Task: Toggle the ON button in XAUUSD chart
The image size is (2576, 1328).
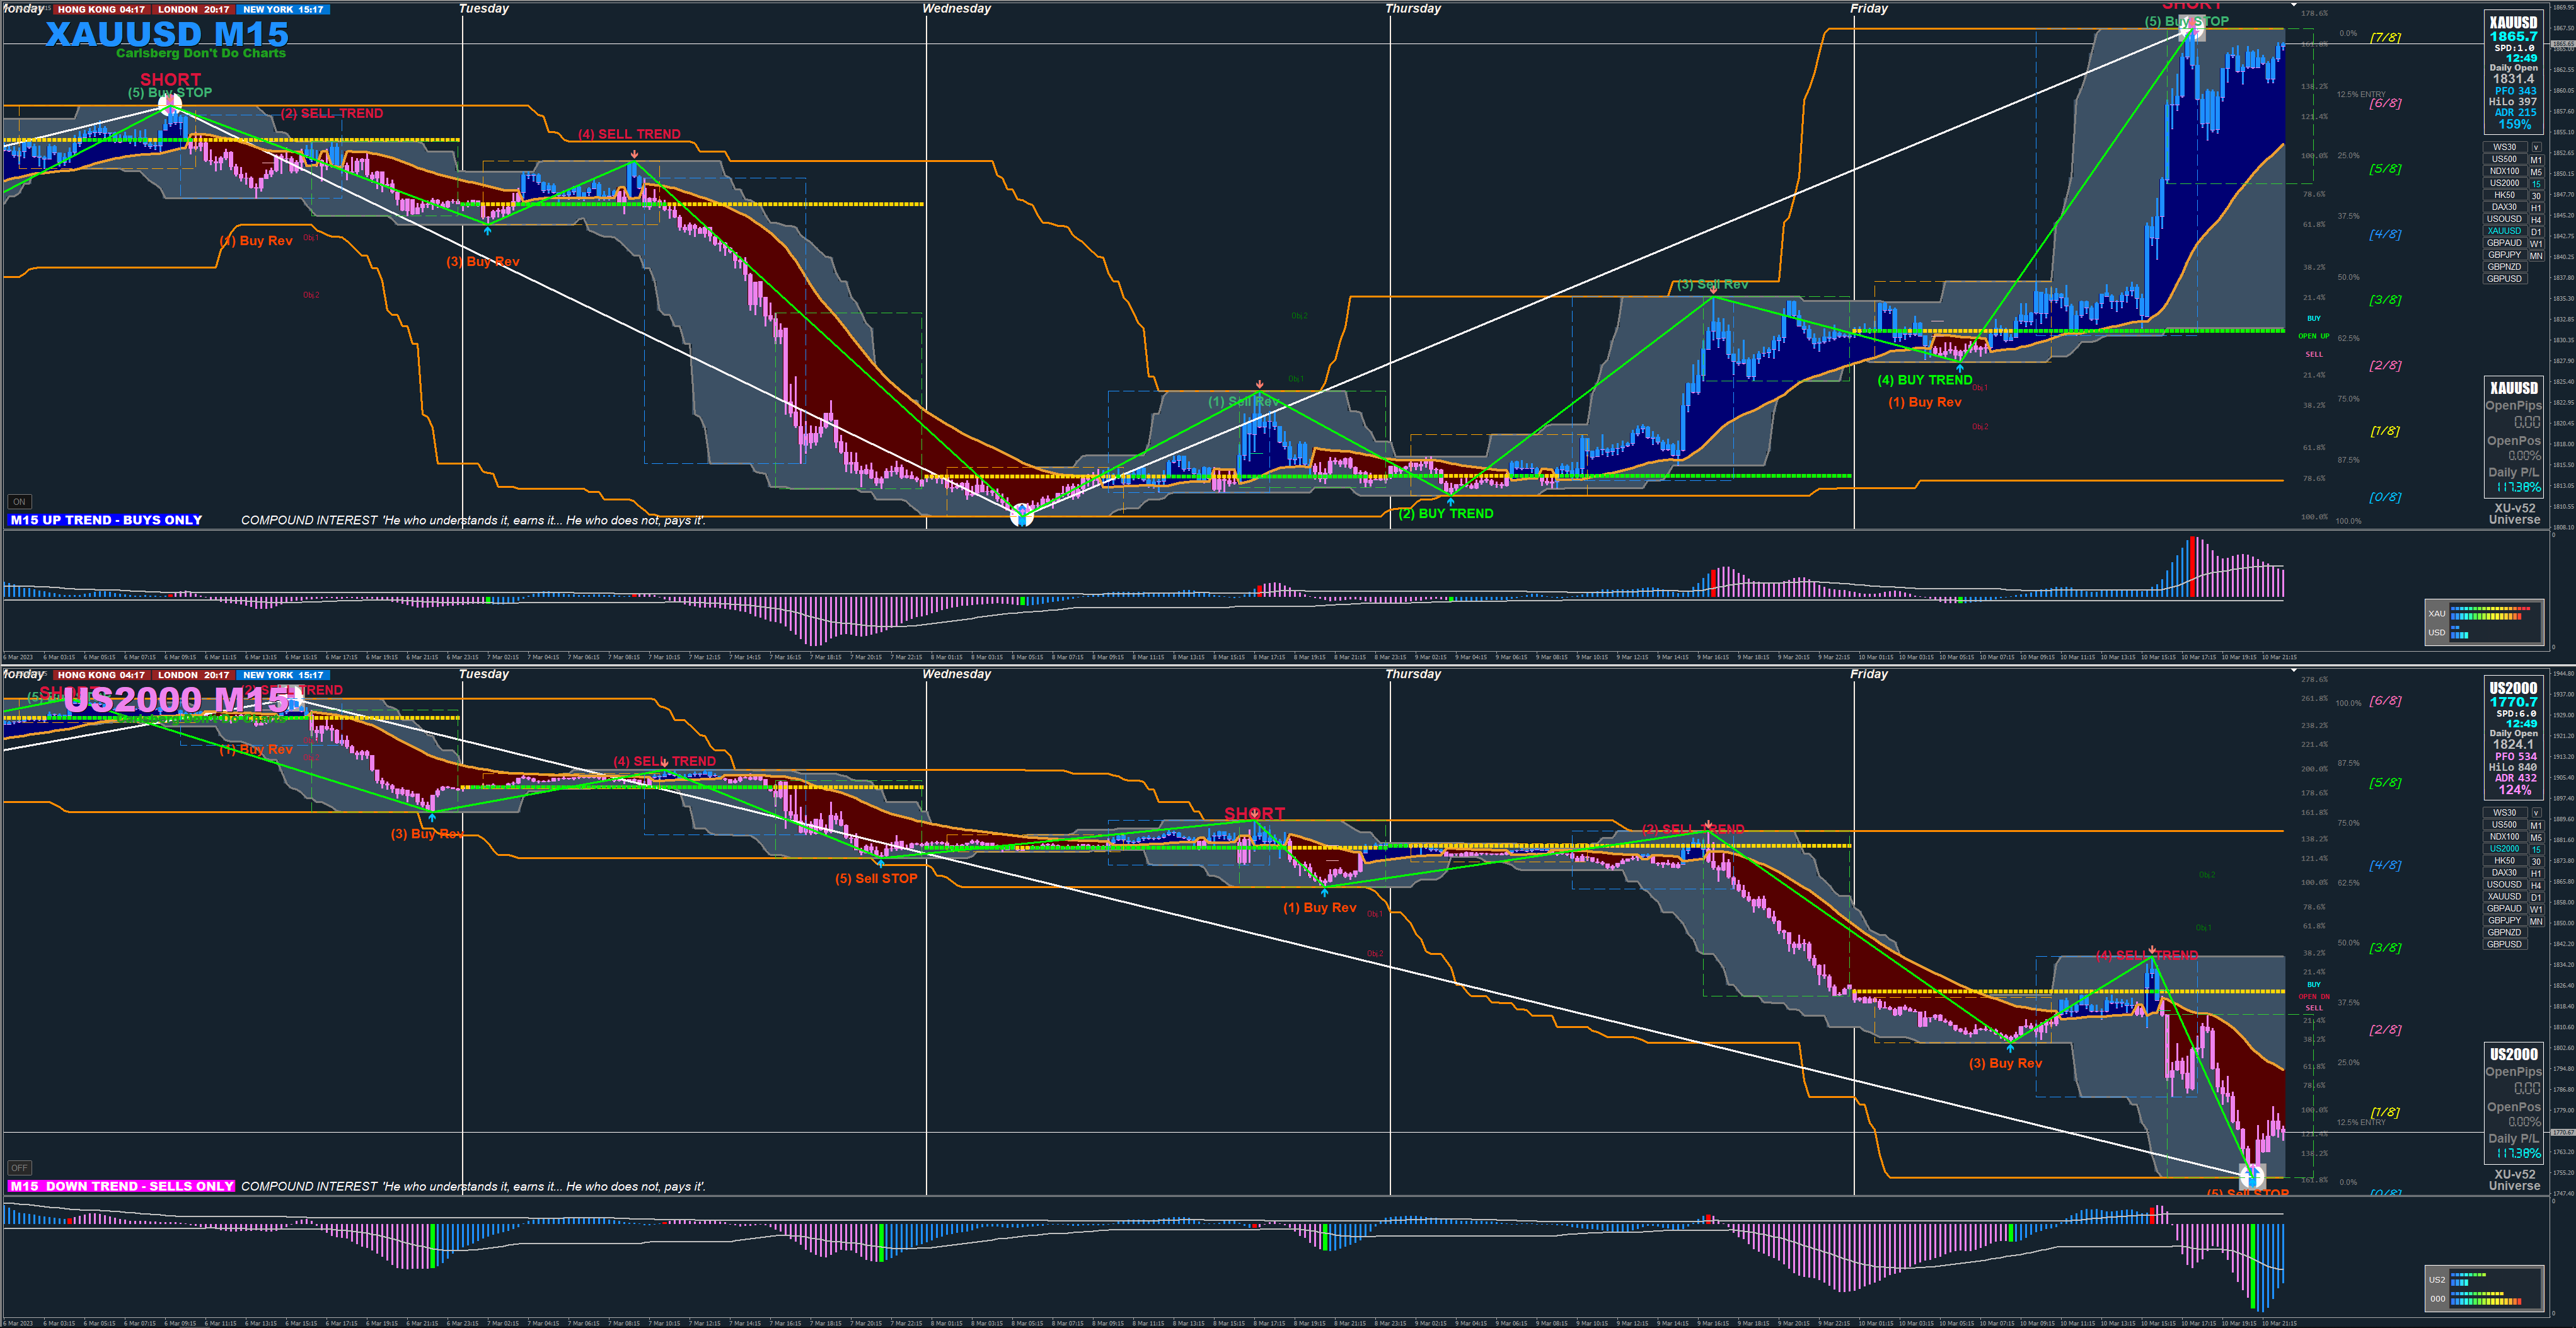Action: point(19,502)
